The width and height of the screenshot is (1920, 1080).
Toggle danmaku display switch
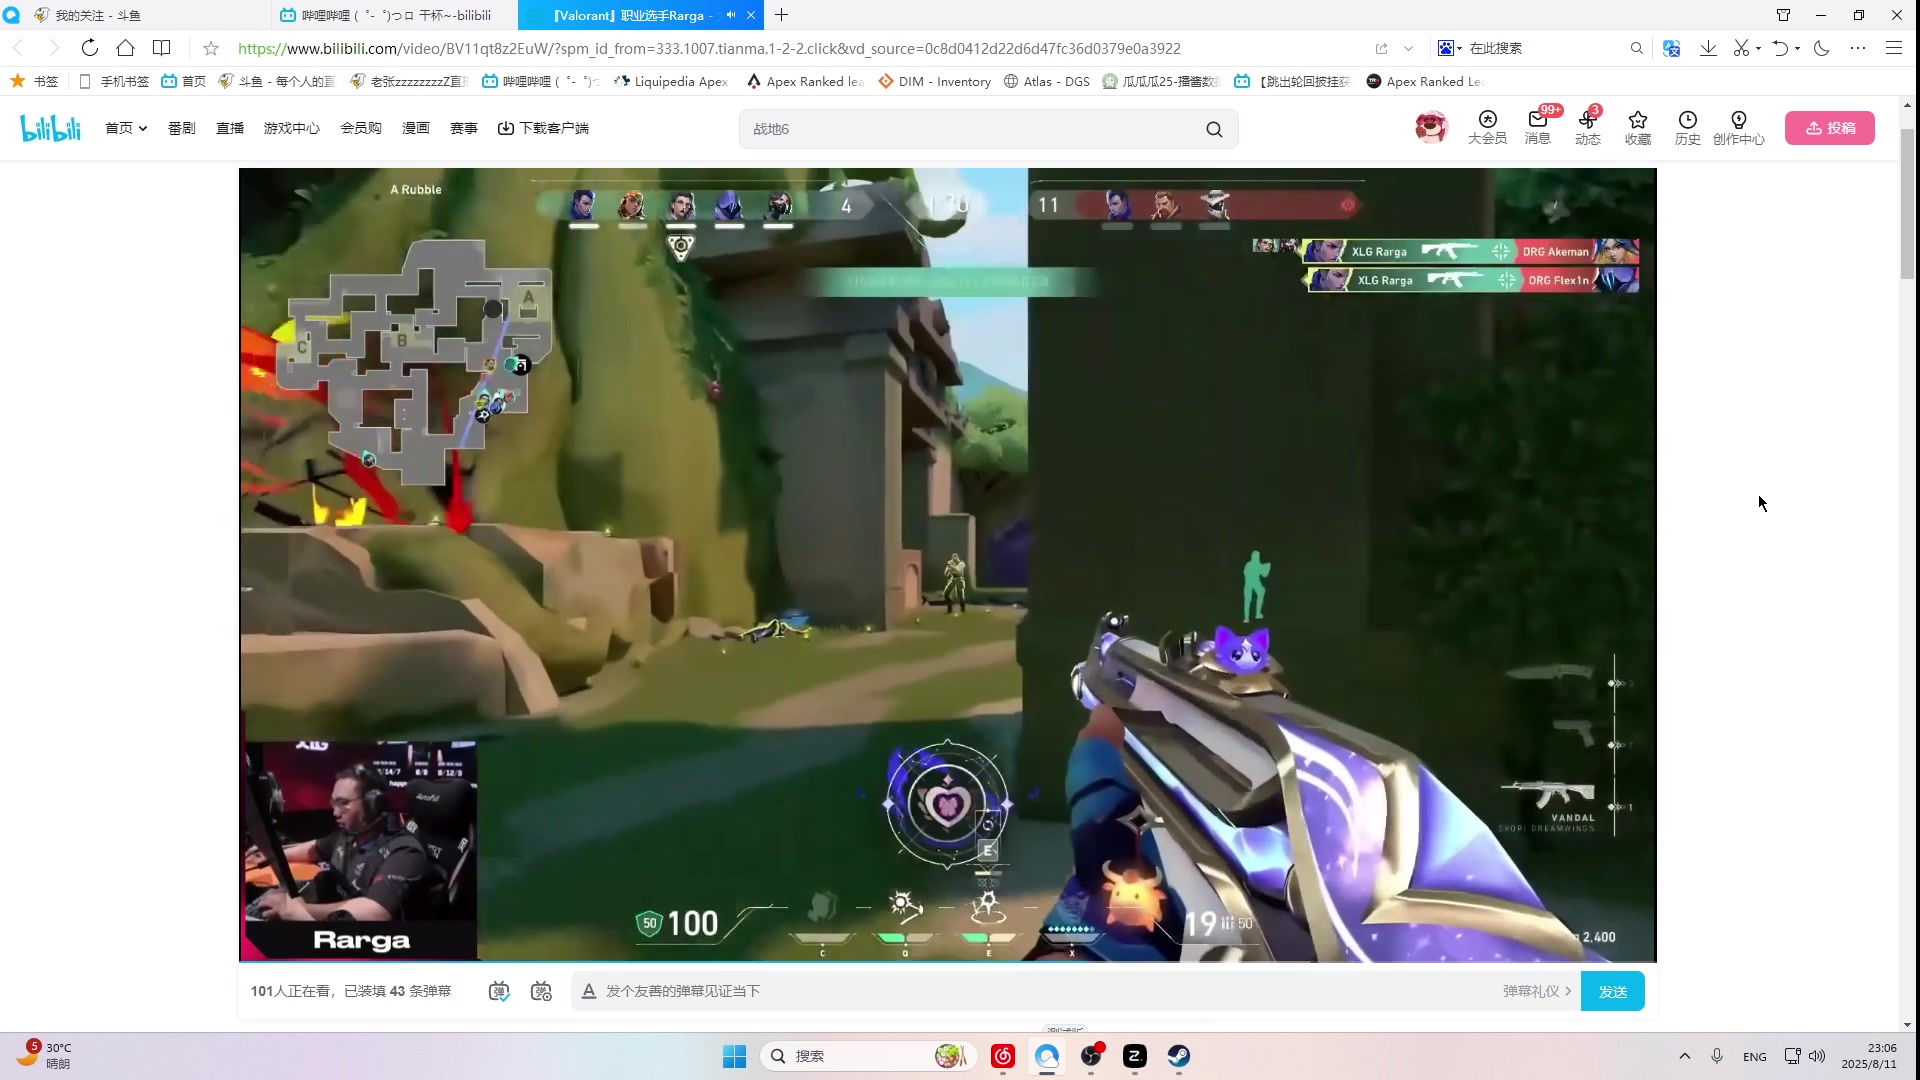[499, 991]
